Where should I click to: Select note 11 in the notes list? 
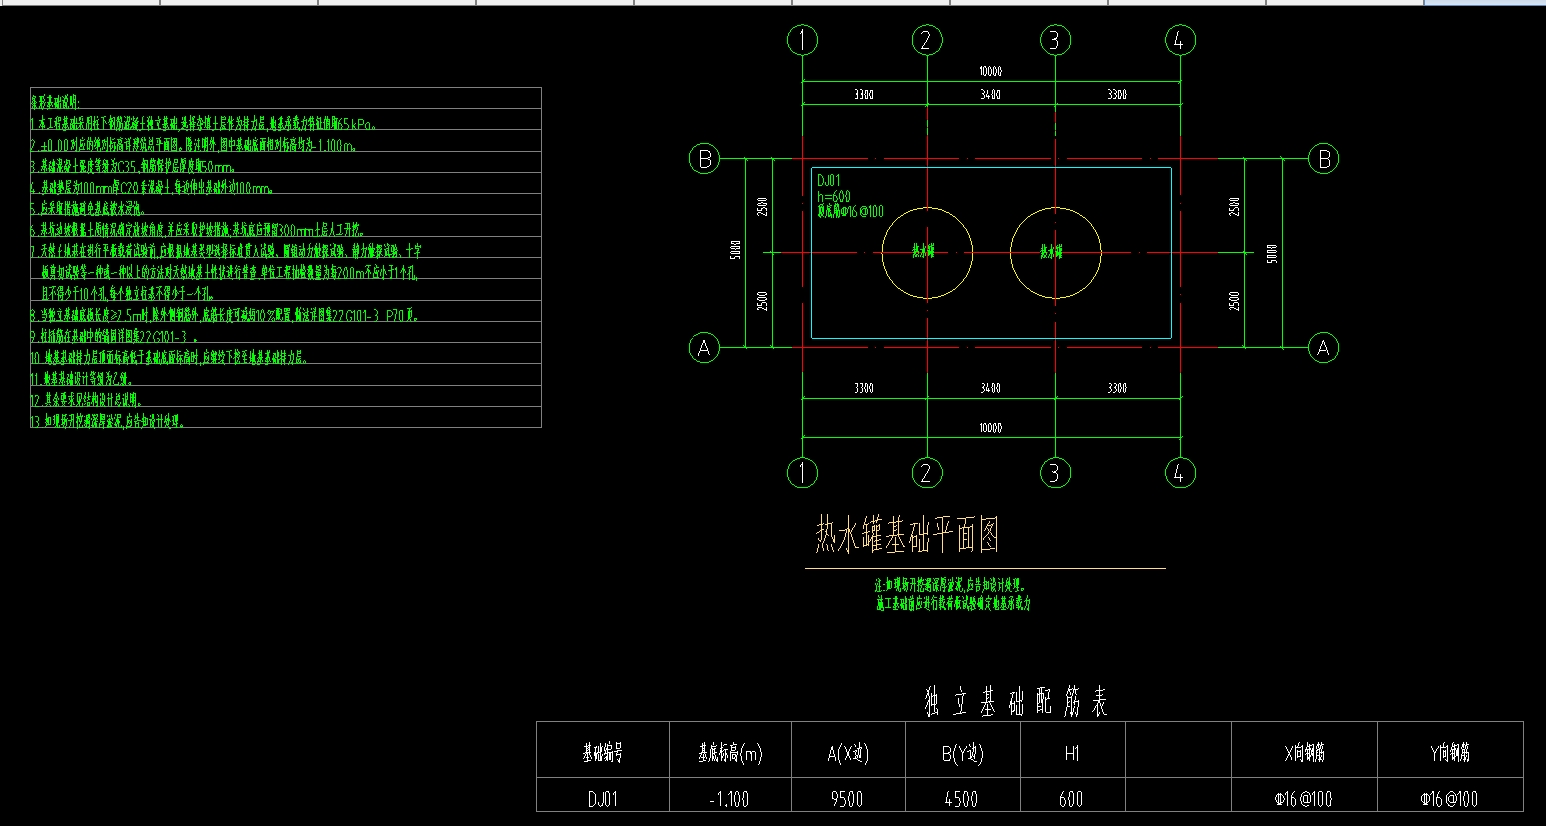[x=83, y=379]
